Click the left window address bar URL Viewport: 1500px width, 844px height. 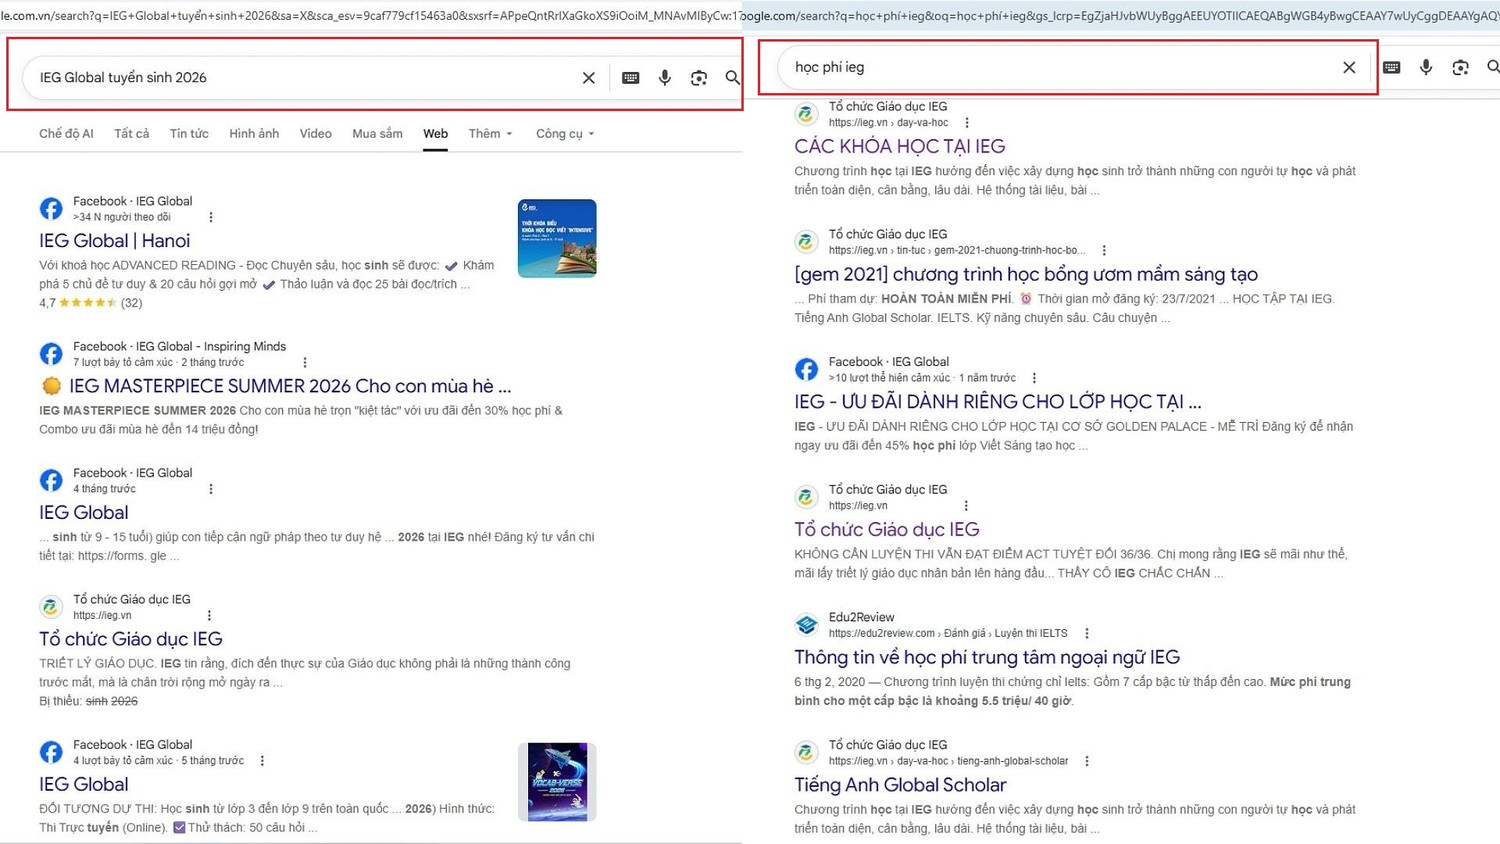pyautogui.click(x=370, y=16)
